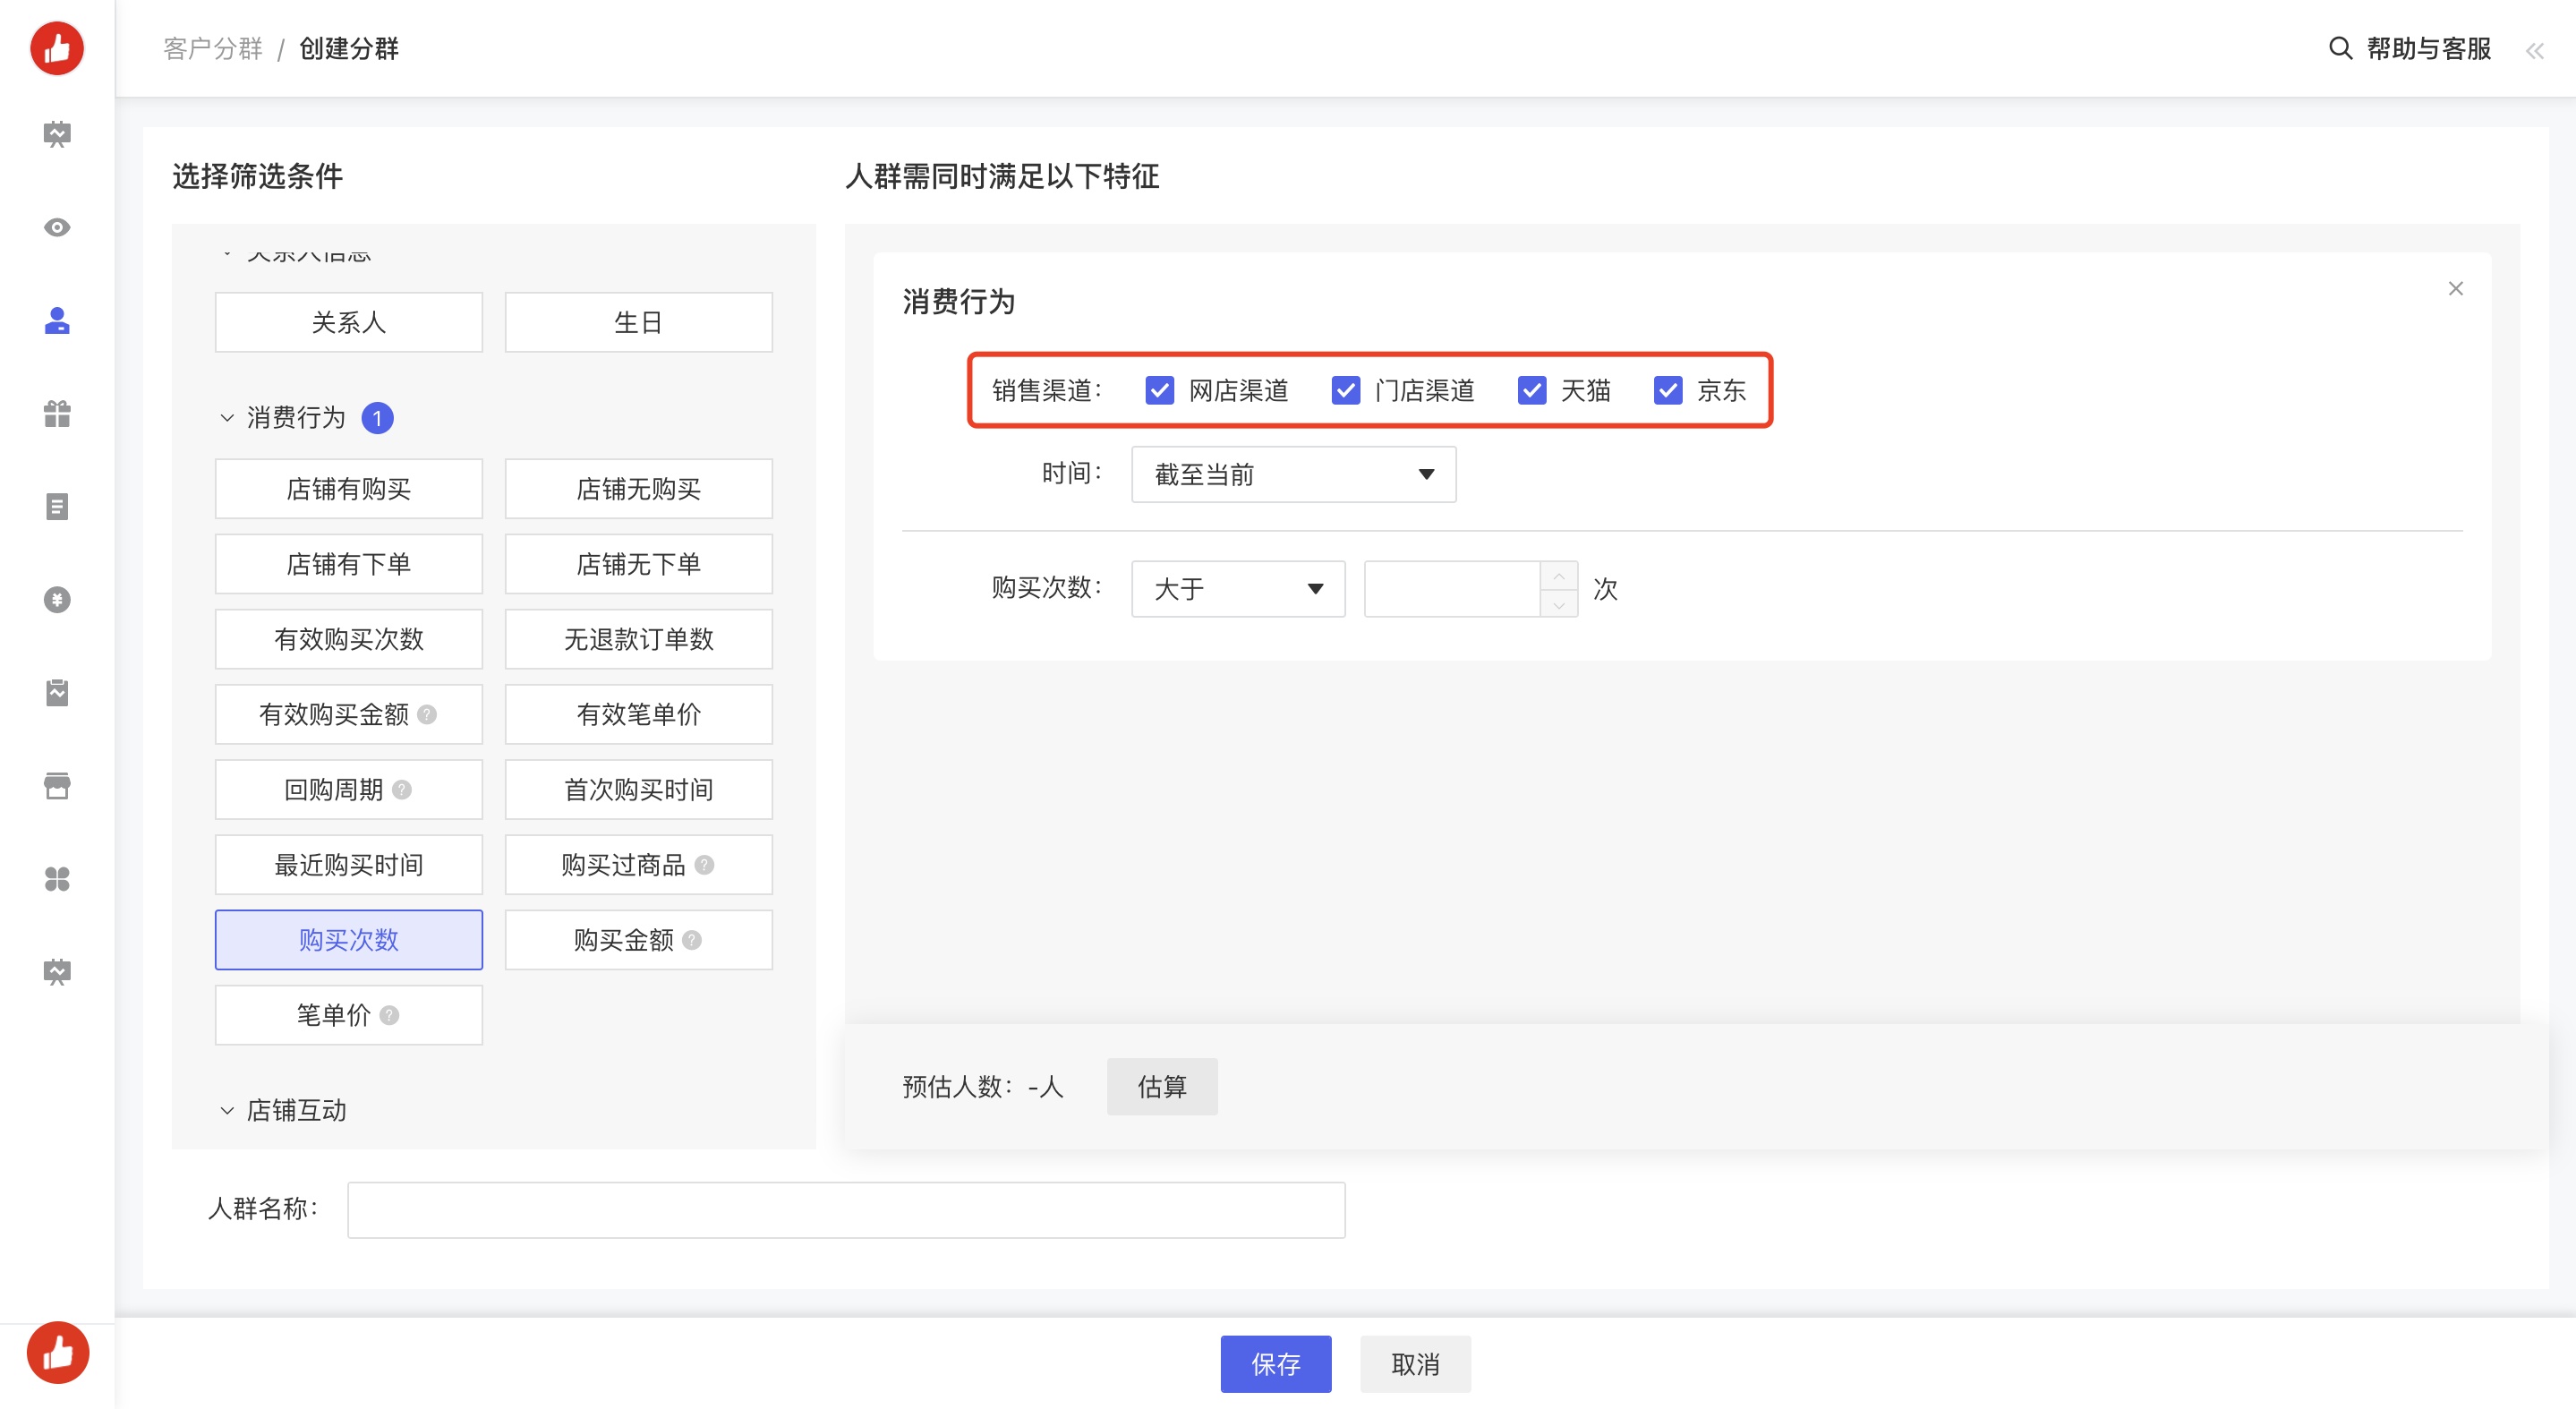2576x1409 pixels.
Task: Click the 取消 cancel button
Action: [x=1415, y=1364]
